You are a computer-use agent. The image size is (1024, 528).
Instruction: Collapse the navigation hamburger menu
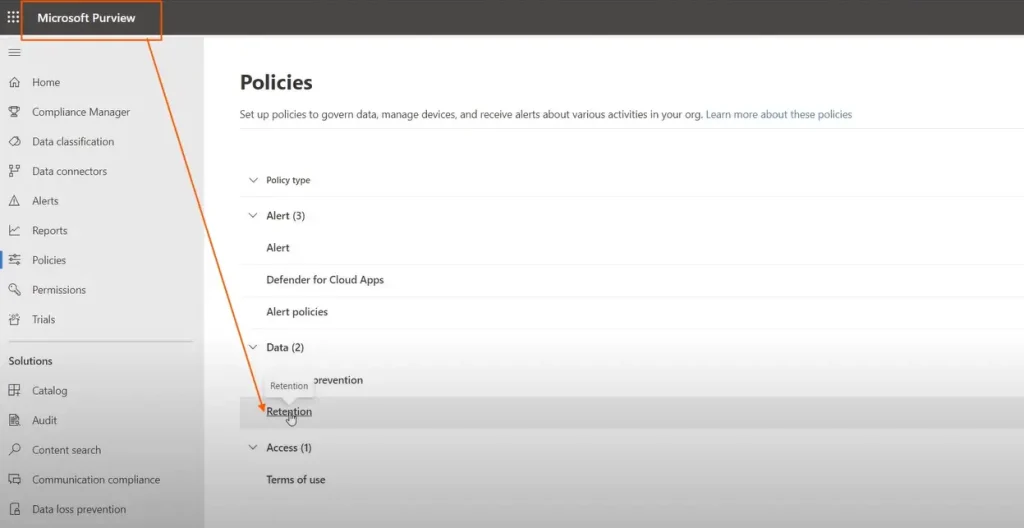pyautogui.click(x=14, y=52)
